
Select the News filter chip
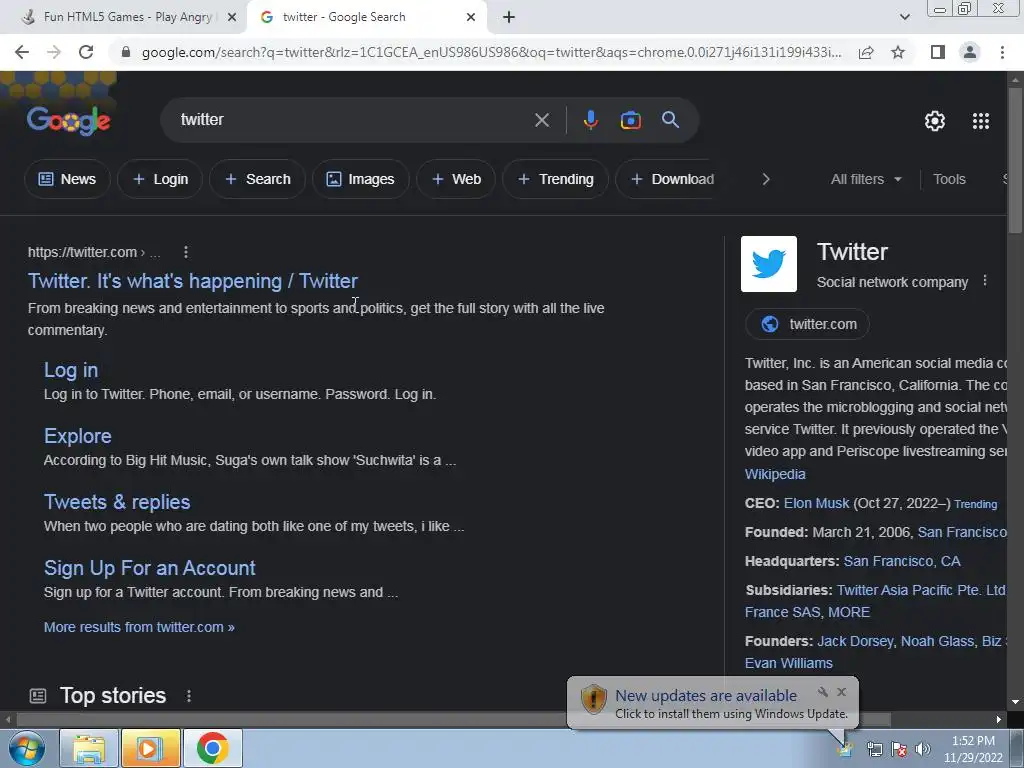67,179
